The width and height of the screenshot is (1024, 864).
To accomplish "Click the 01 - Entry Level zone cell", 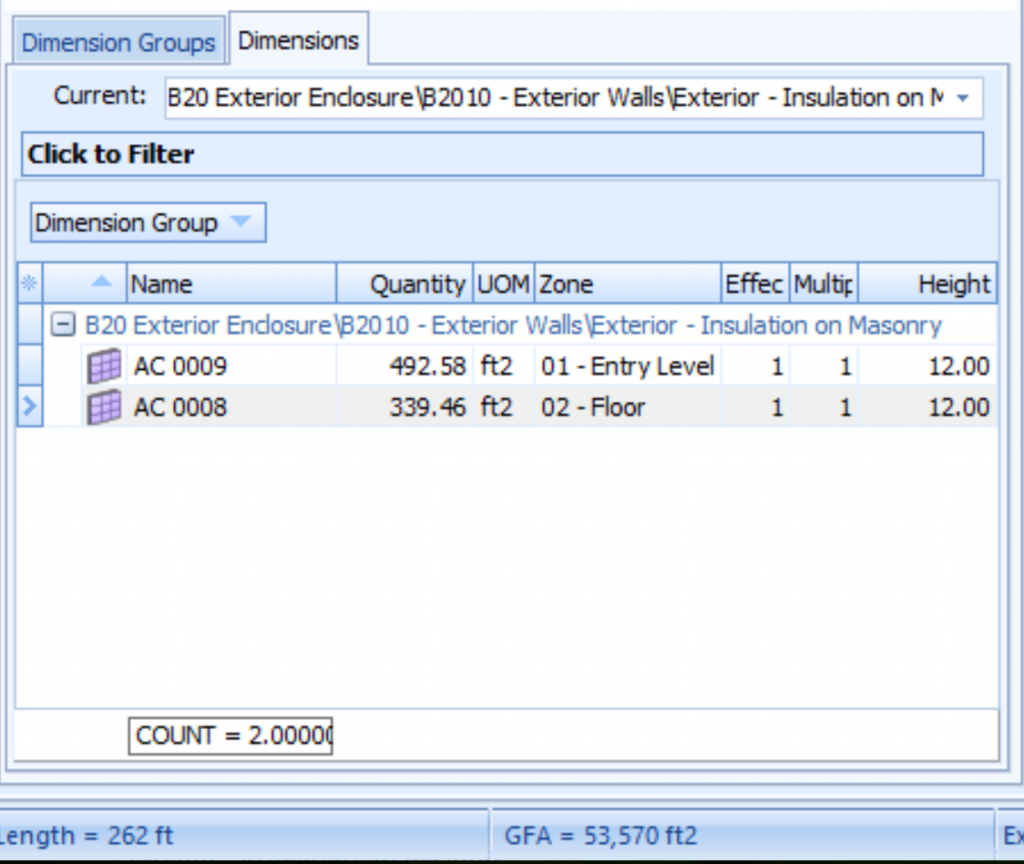I will (x=628, y=366).
